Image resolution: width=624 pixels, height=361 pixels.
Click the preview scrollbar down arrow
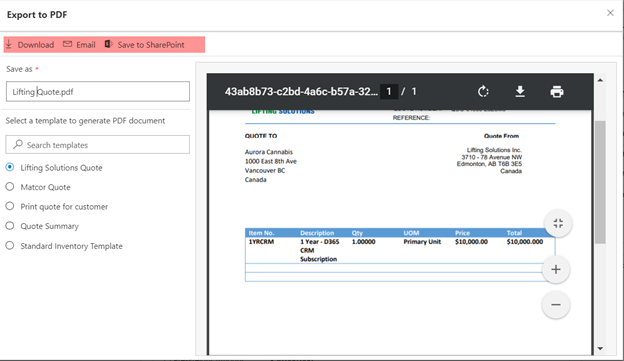(600, 349)
